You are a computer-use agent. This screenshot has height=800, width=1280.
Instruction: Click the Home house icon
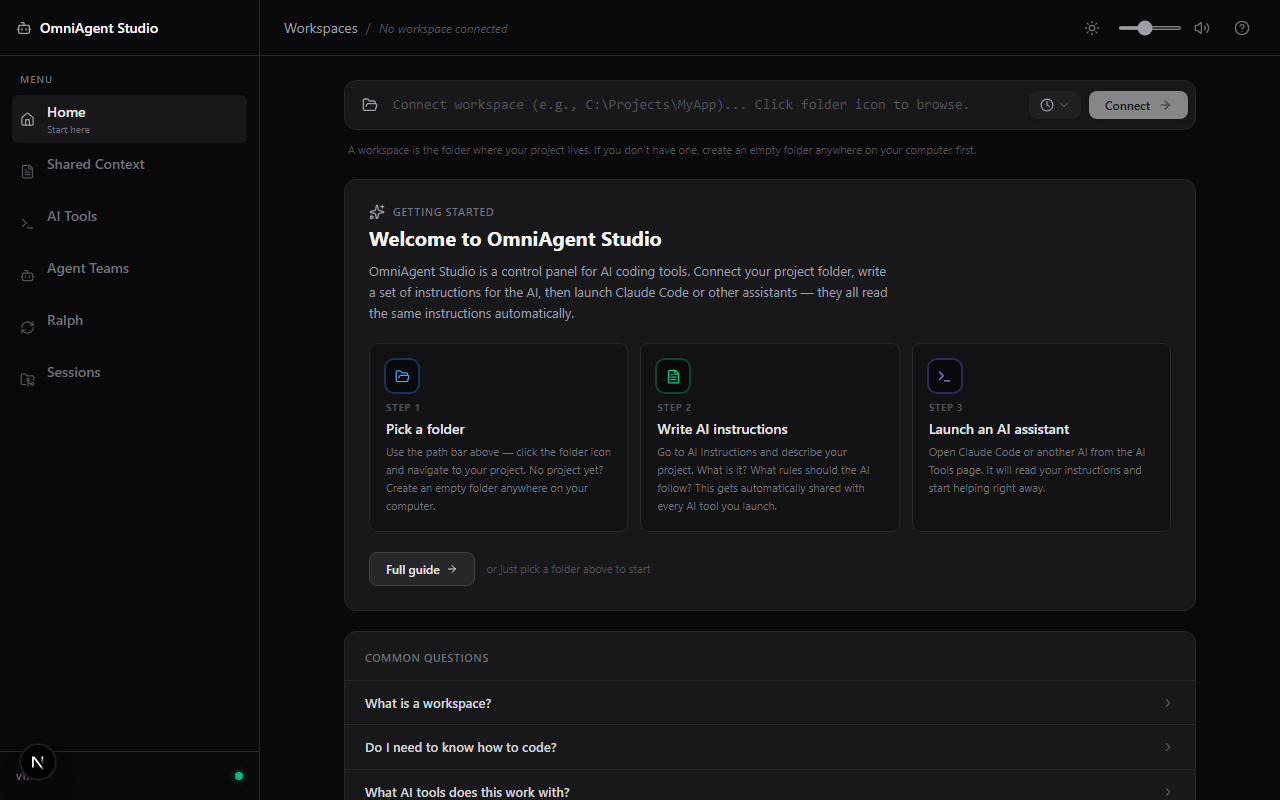pos(28,119)
